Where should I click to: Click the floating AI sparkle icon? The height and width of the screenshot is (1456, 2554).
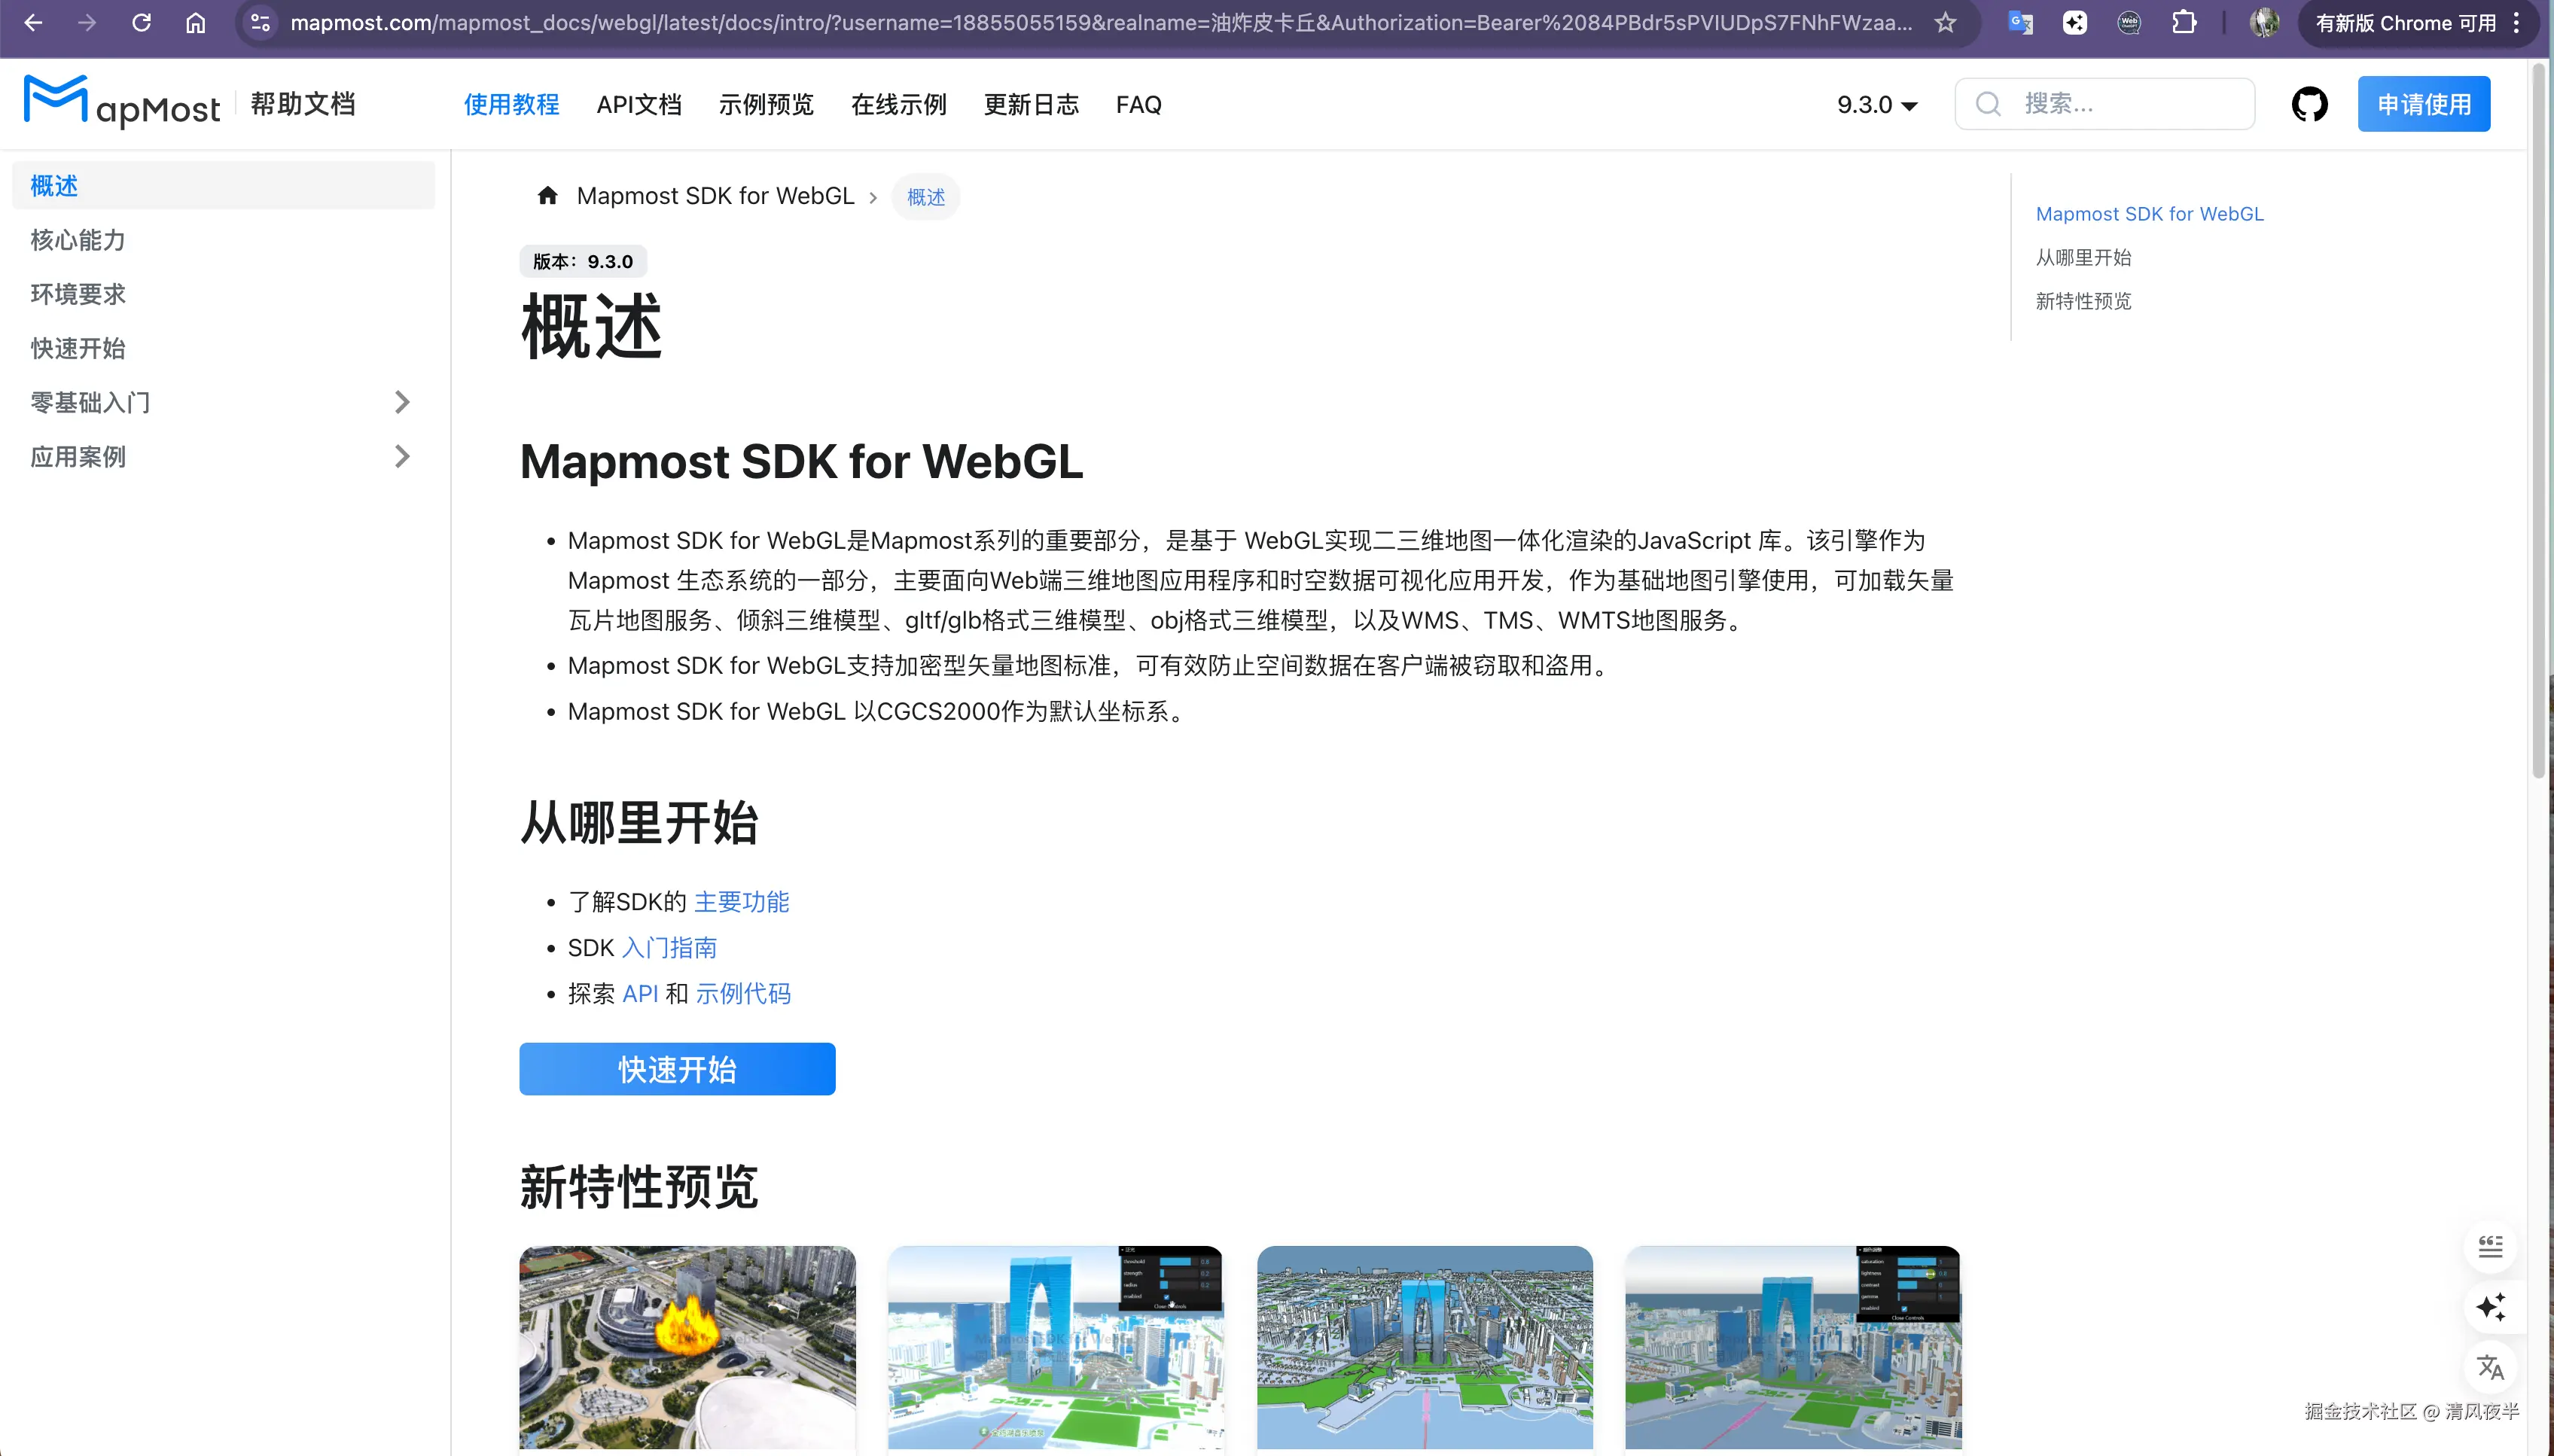[x=2490, y=1306]
